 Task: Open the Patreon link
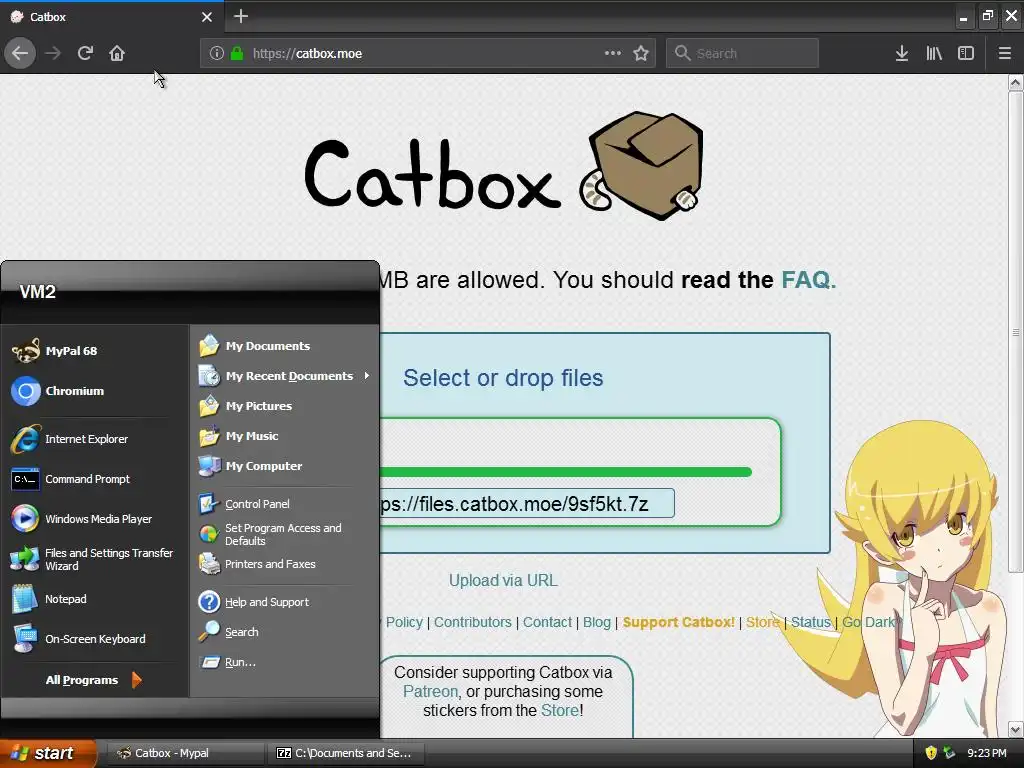pyautogui.click(x=430, y=692)
